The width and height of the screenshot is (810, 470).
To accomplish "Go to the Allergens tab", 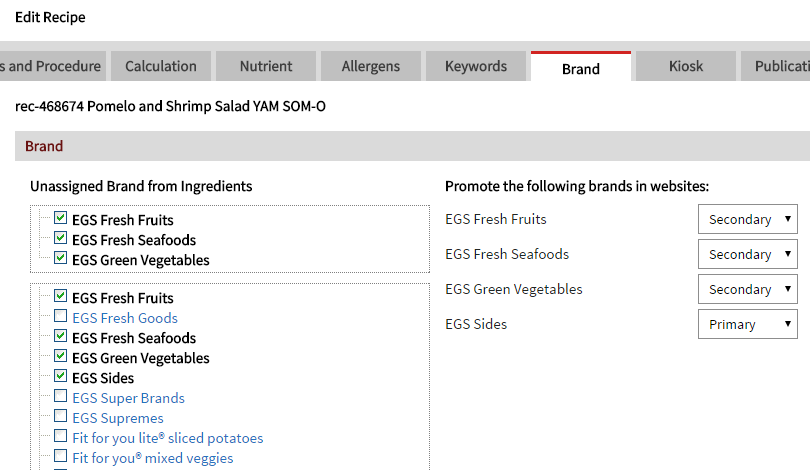I will click(370, 66).
